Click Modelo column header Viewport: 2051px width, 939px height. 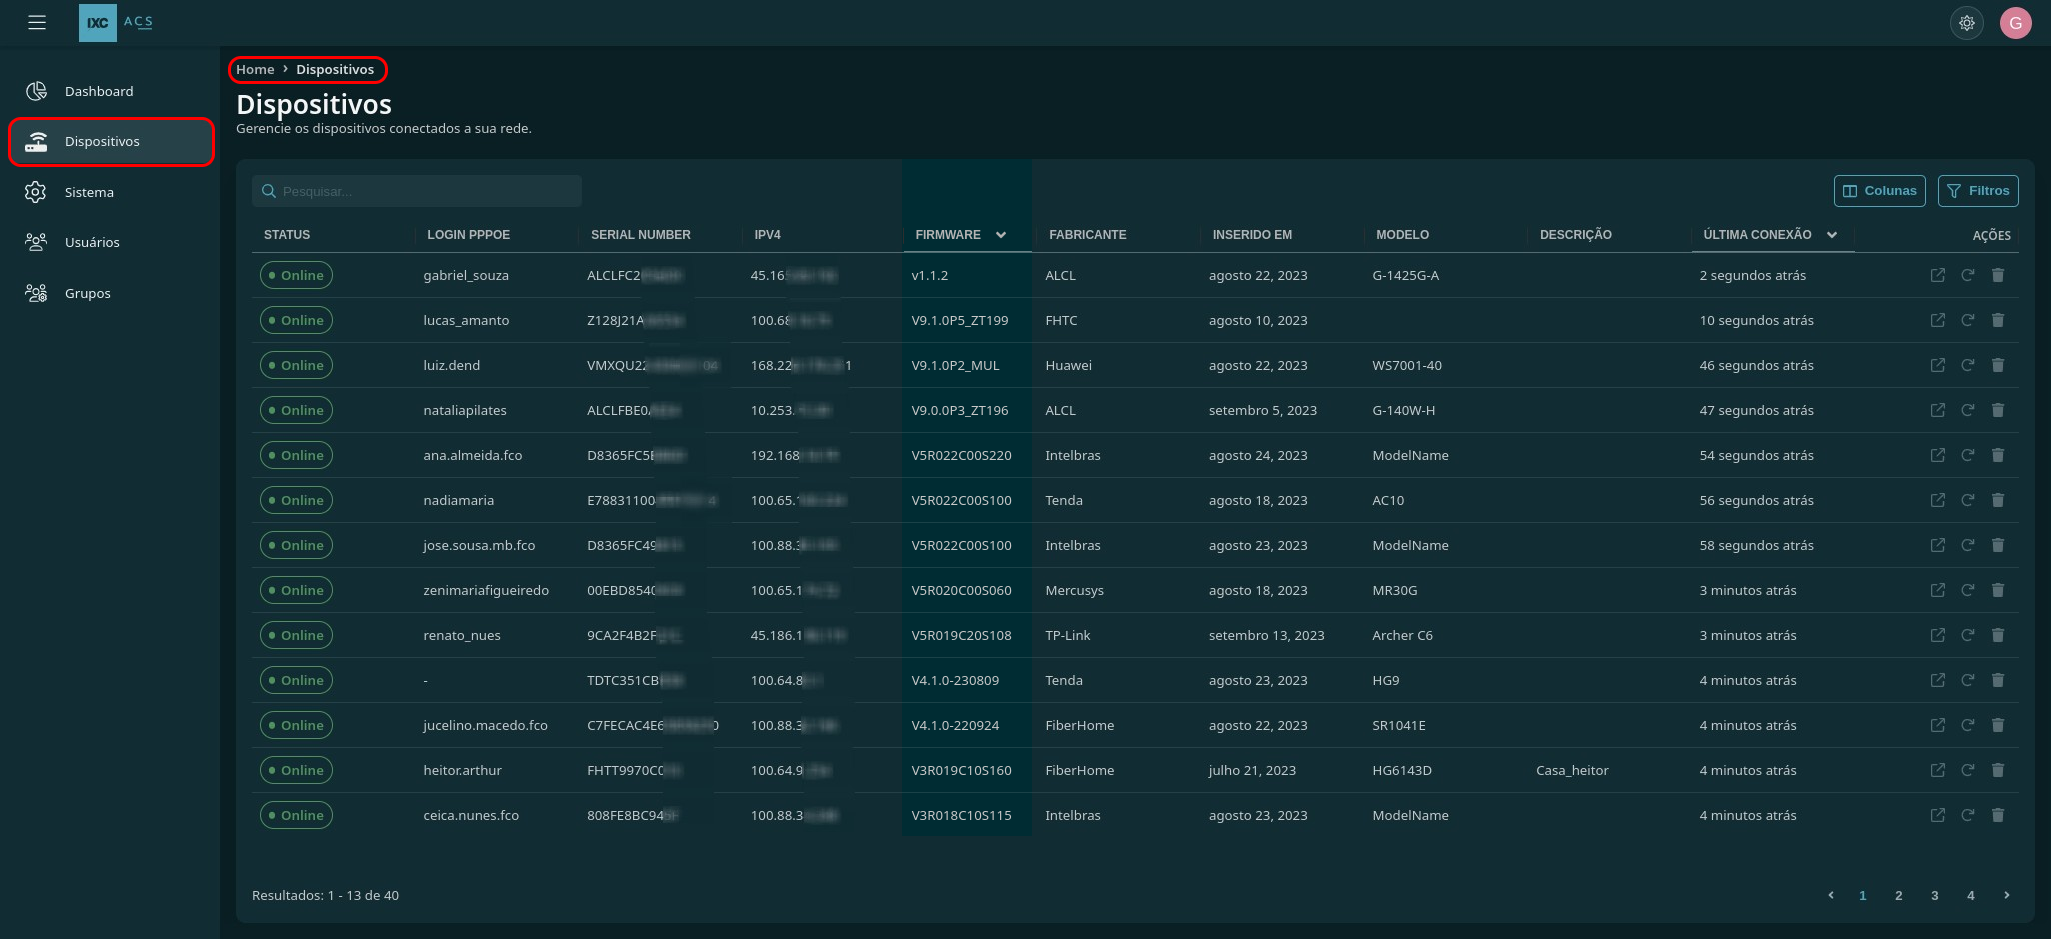pos(1402,235)
